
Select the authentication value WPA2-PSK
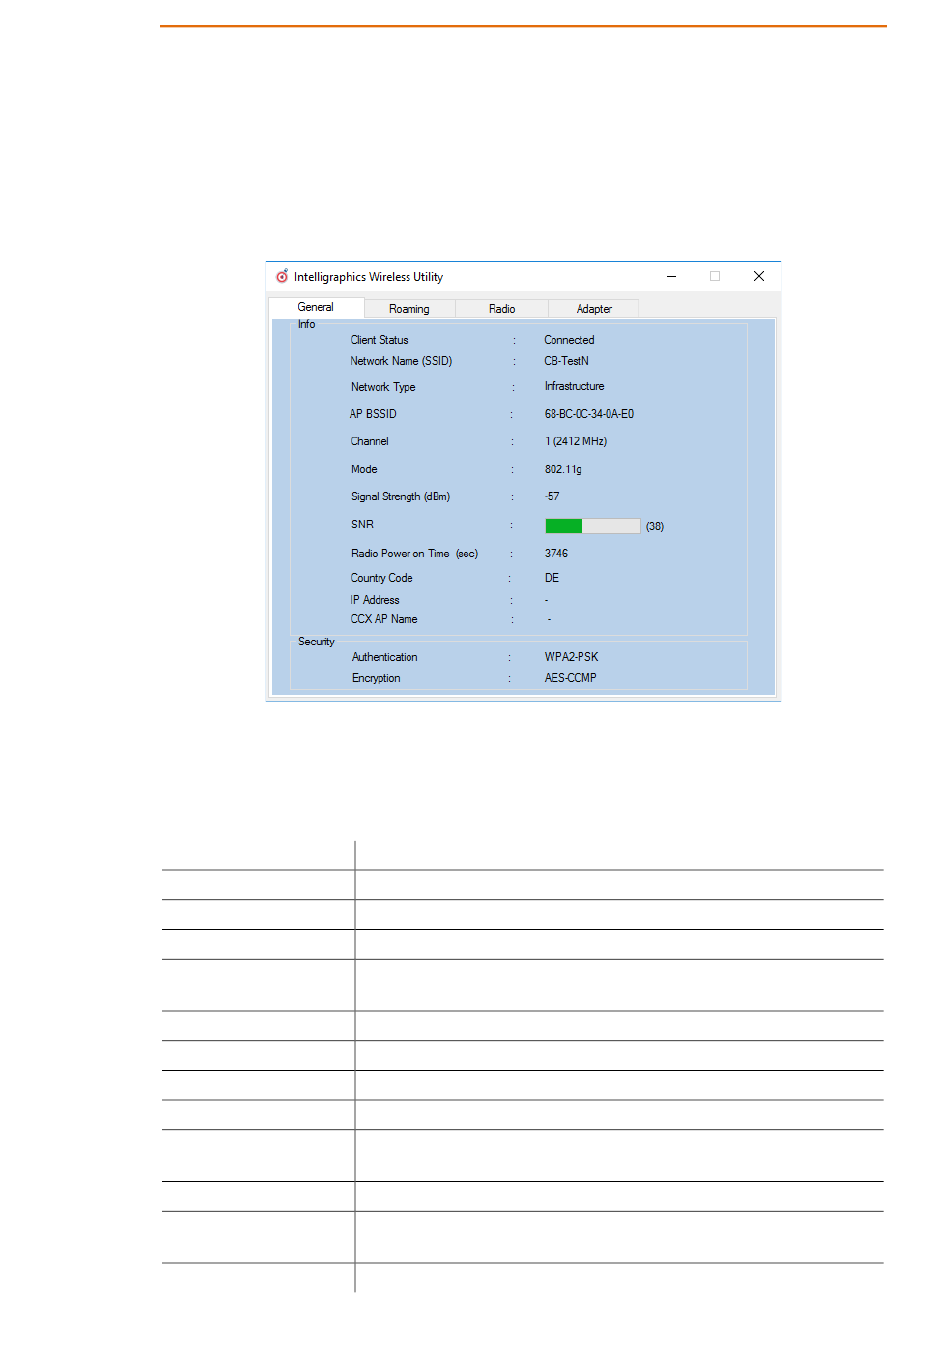pyautogui.click(x=572, y=657)
